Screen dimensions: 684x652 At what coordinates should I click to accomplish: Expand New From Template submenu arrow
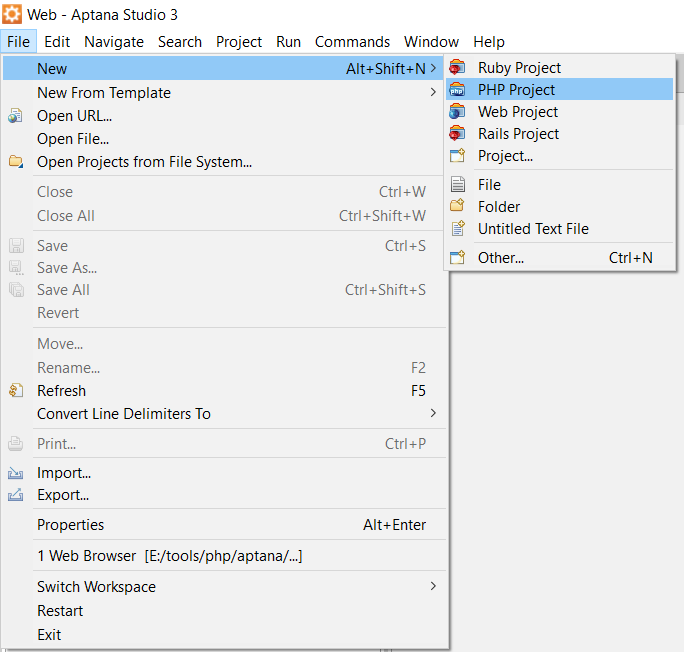(433, 92)
